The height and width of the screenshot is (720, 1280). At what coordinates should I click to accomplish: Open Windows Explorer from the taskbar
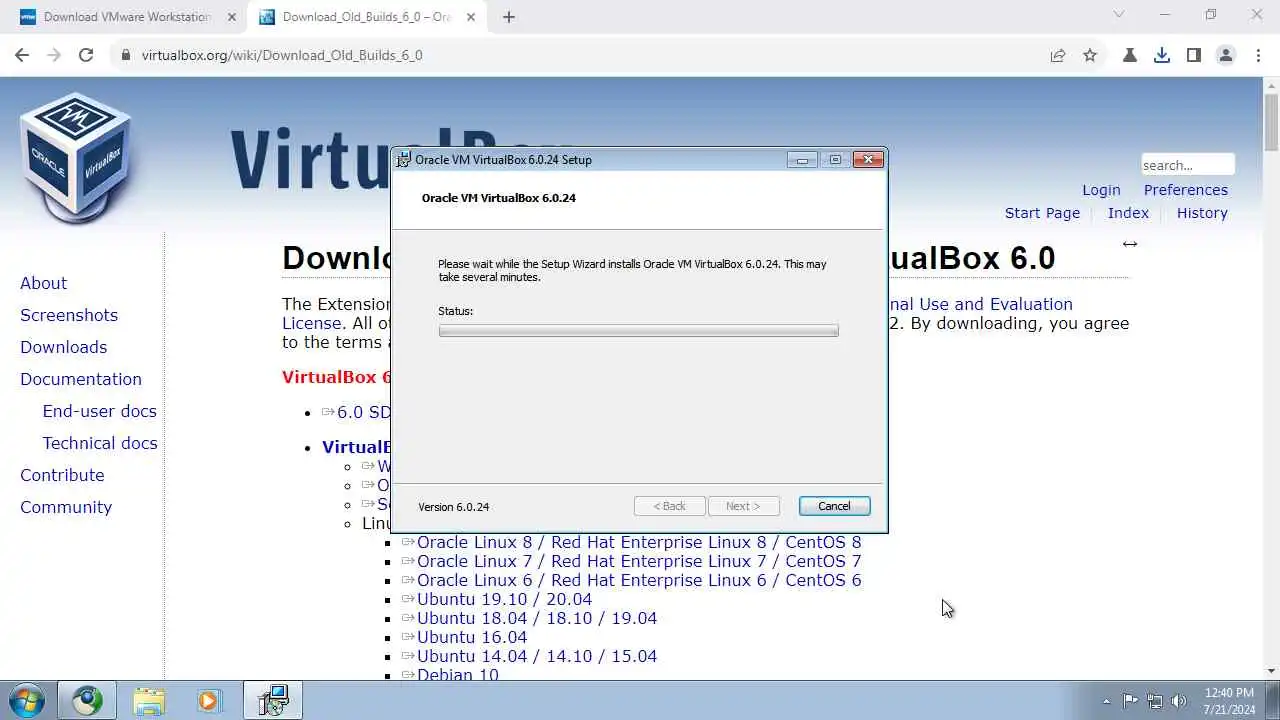pyautogui.click(x=149, y=700)
